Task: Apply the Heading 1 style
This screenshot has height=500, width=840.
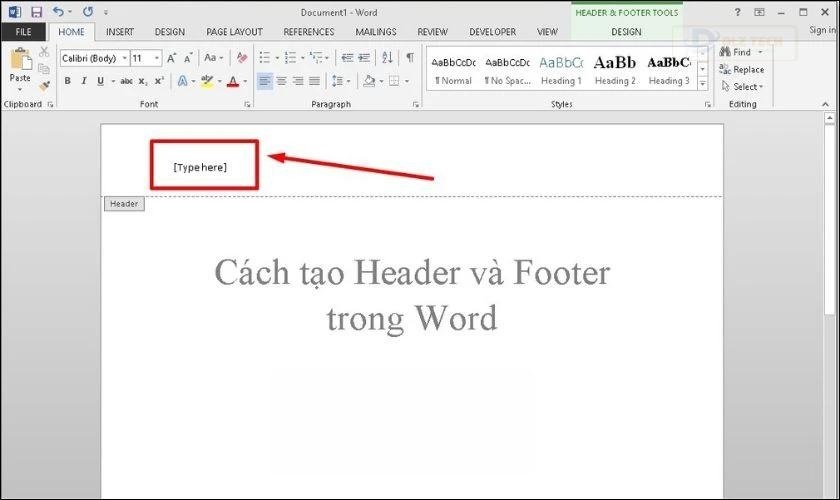Action: click(x=561, y=70)
